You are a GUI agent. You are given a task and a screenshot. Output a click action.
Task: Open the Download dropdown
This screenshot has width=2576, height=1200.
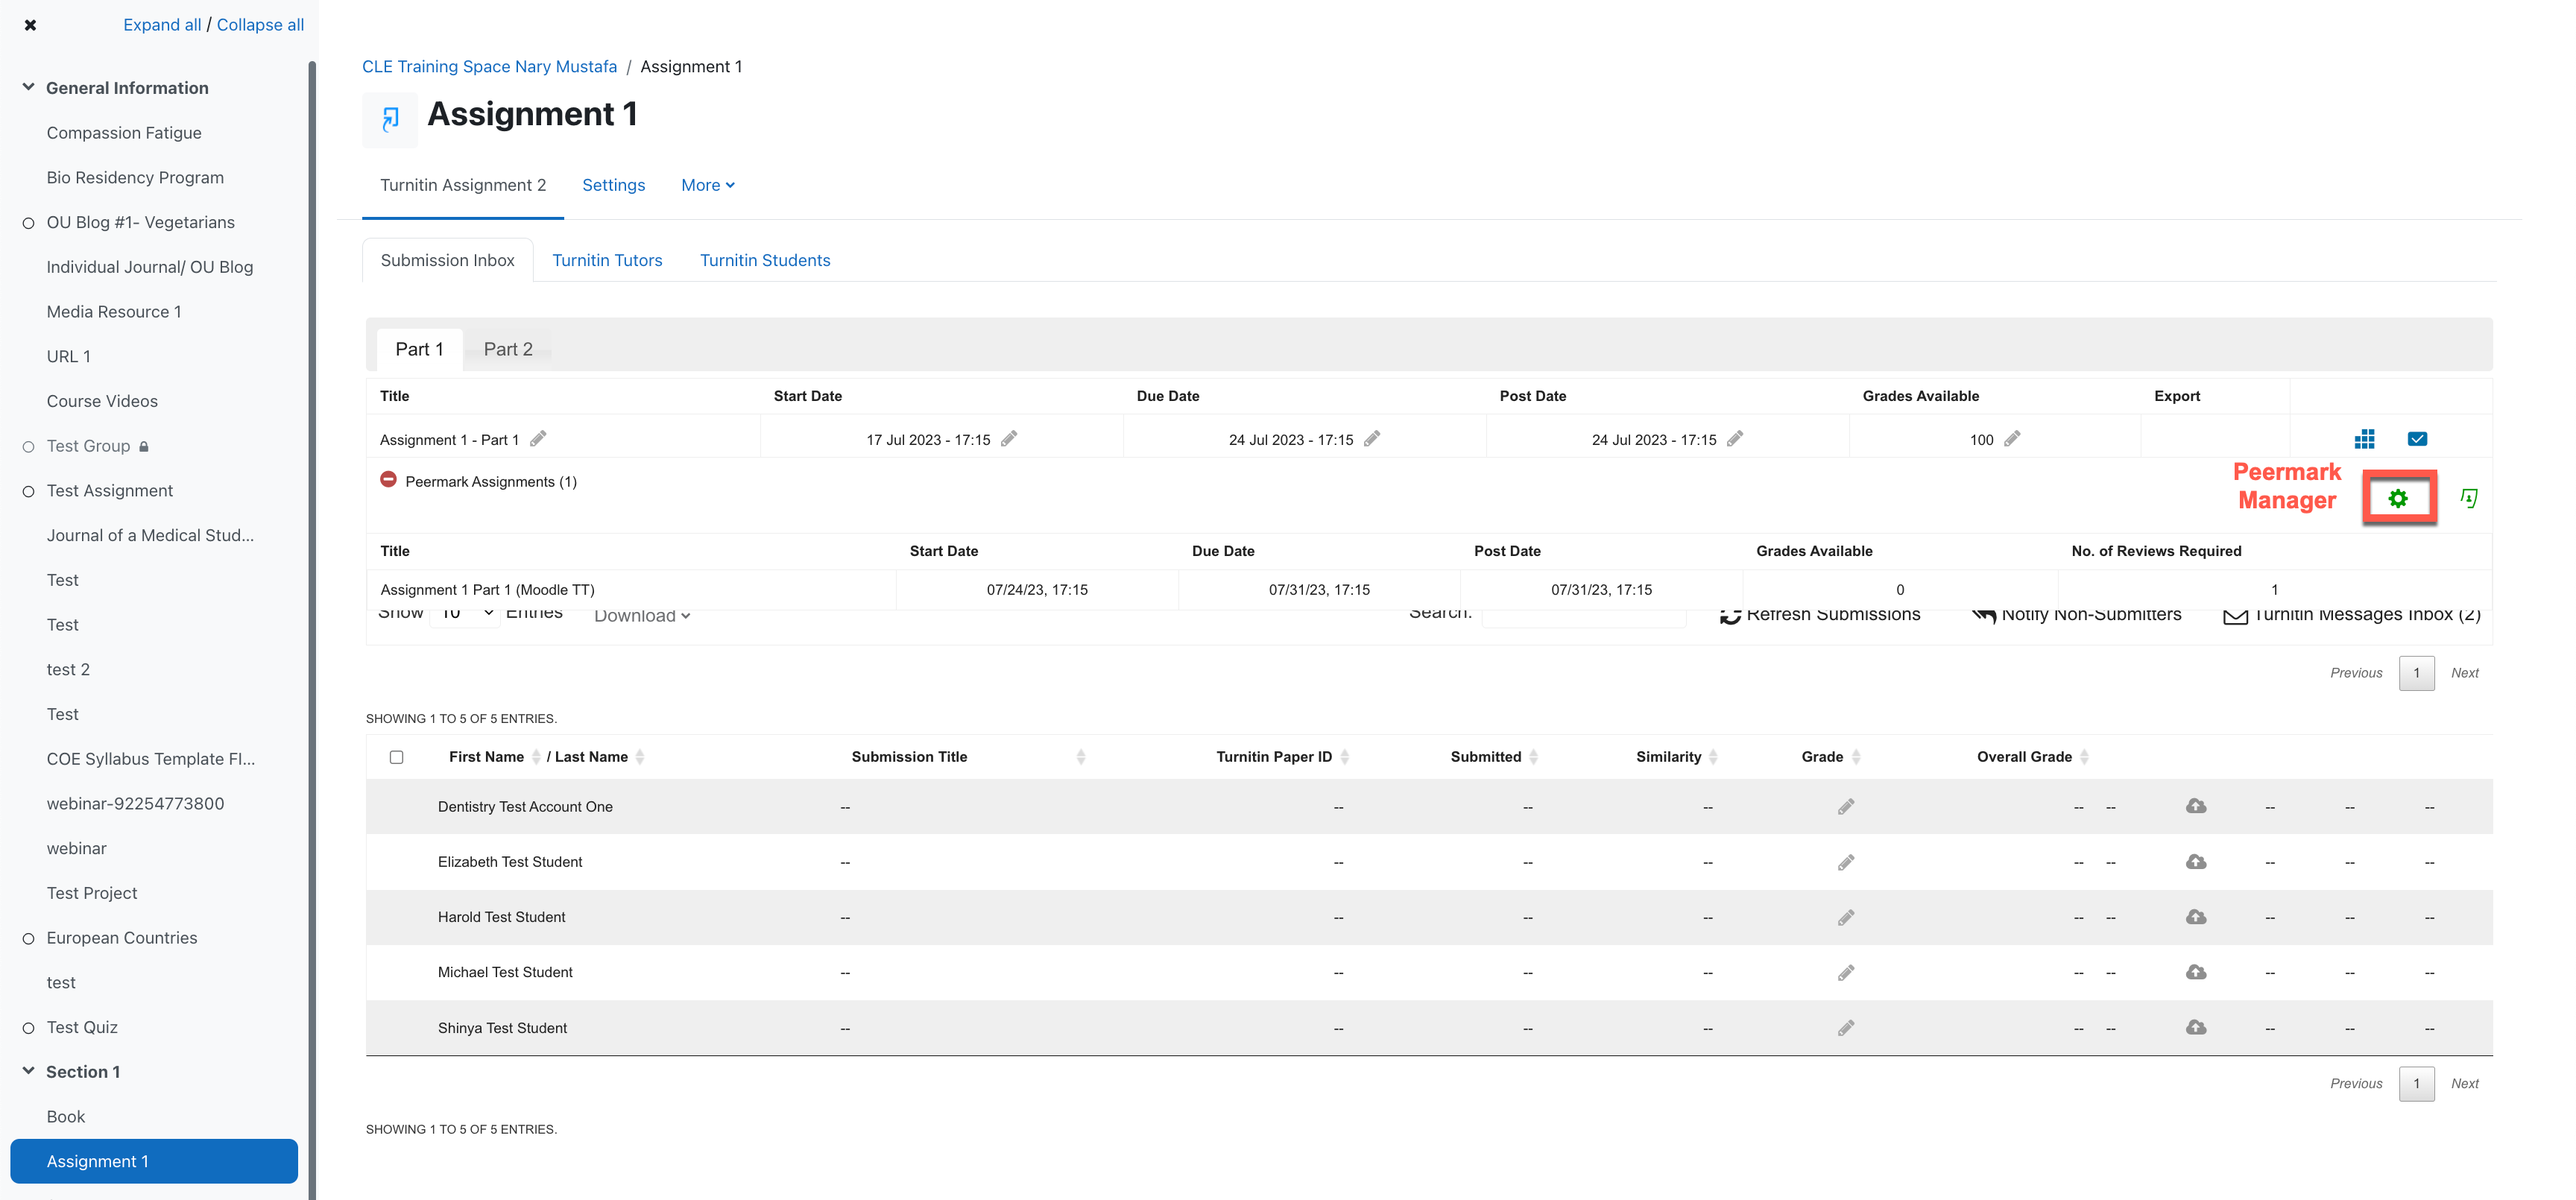(642, 616)
